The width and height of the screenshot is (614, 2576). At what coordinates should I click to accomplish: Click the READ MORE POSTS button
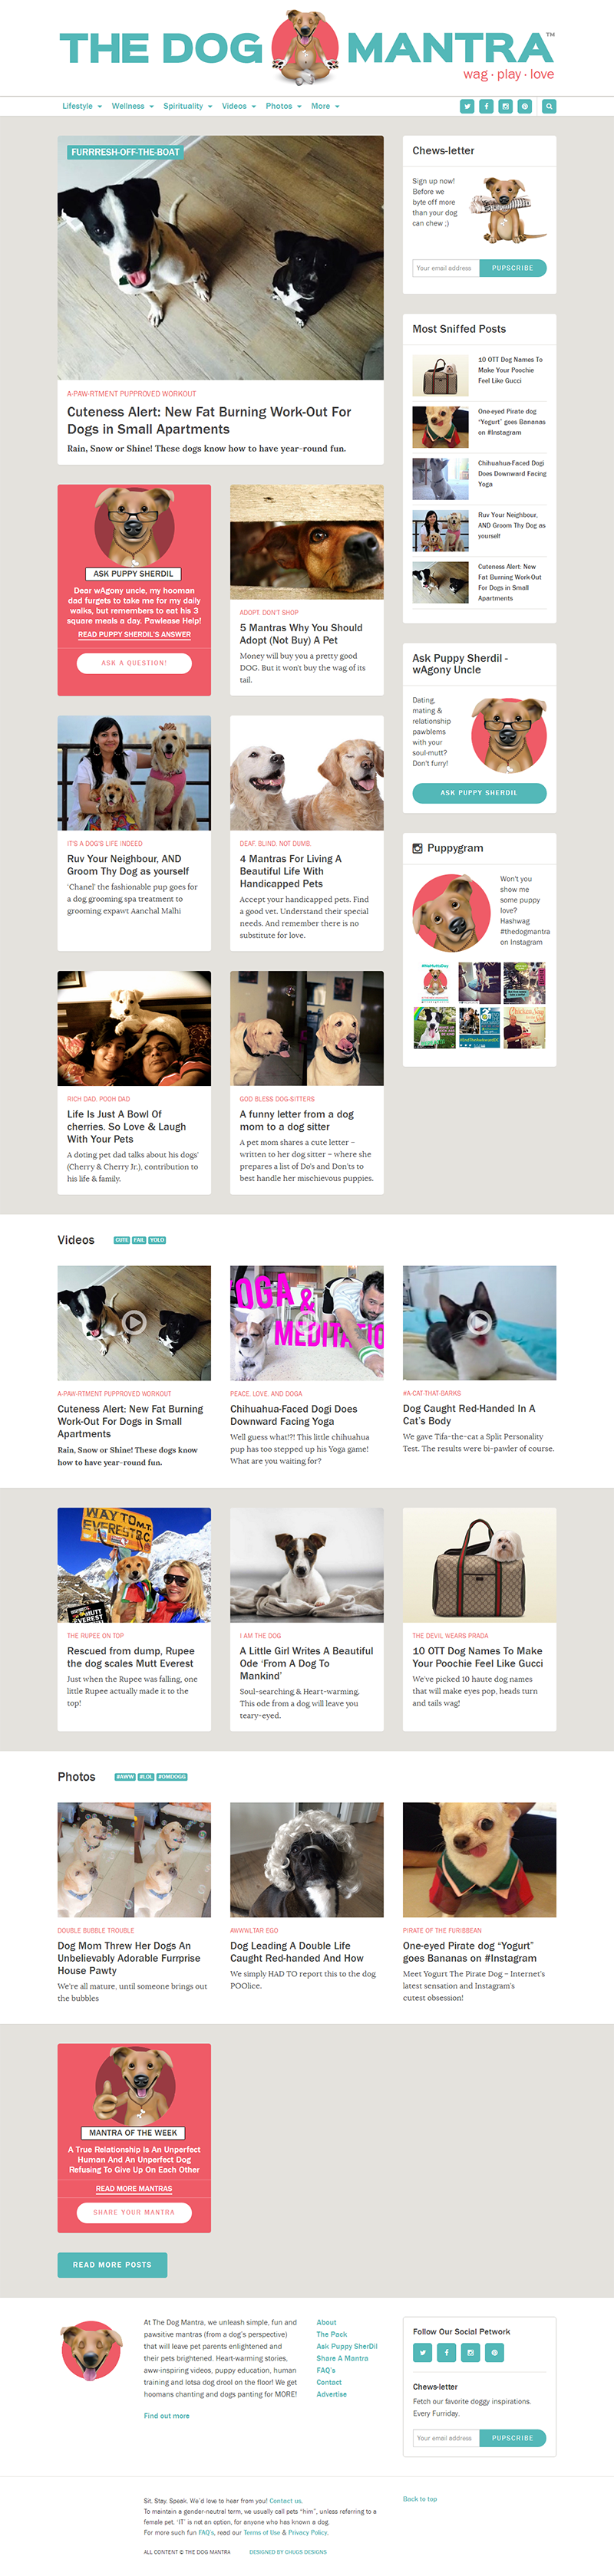click(x=112, y=2264)
